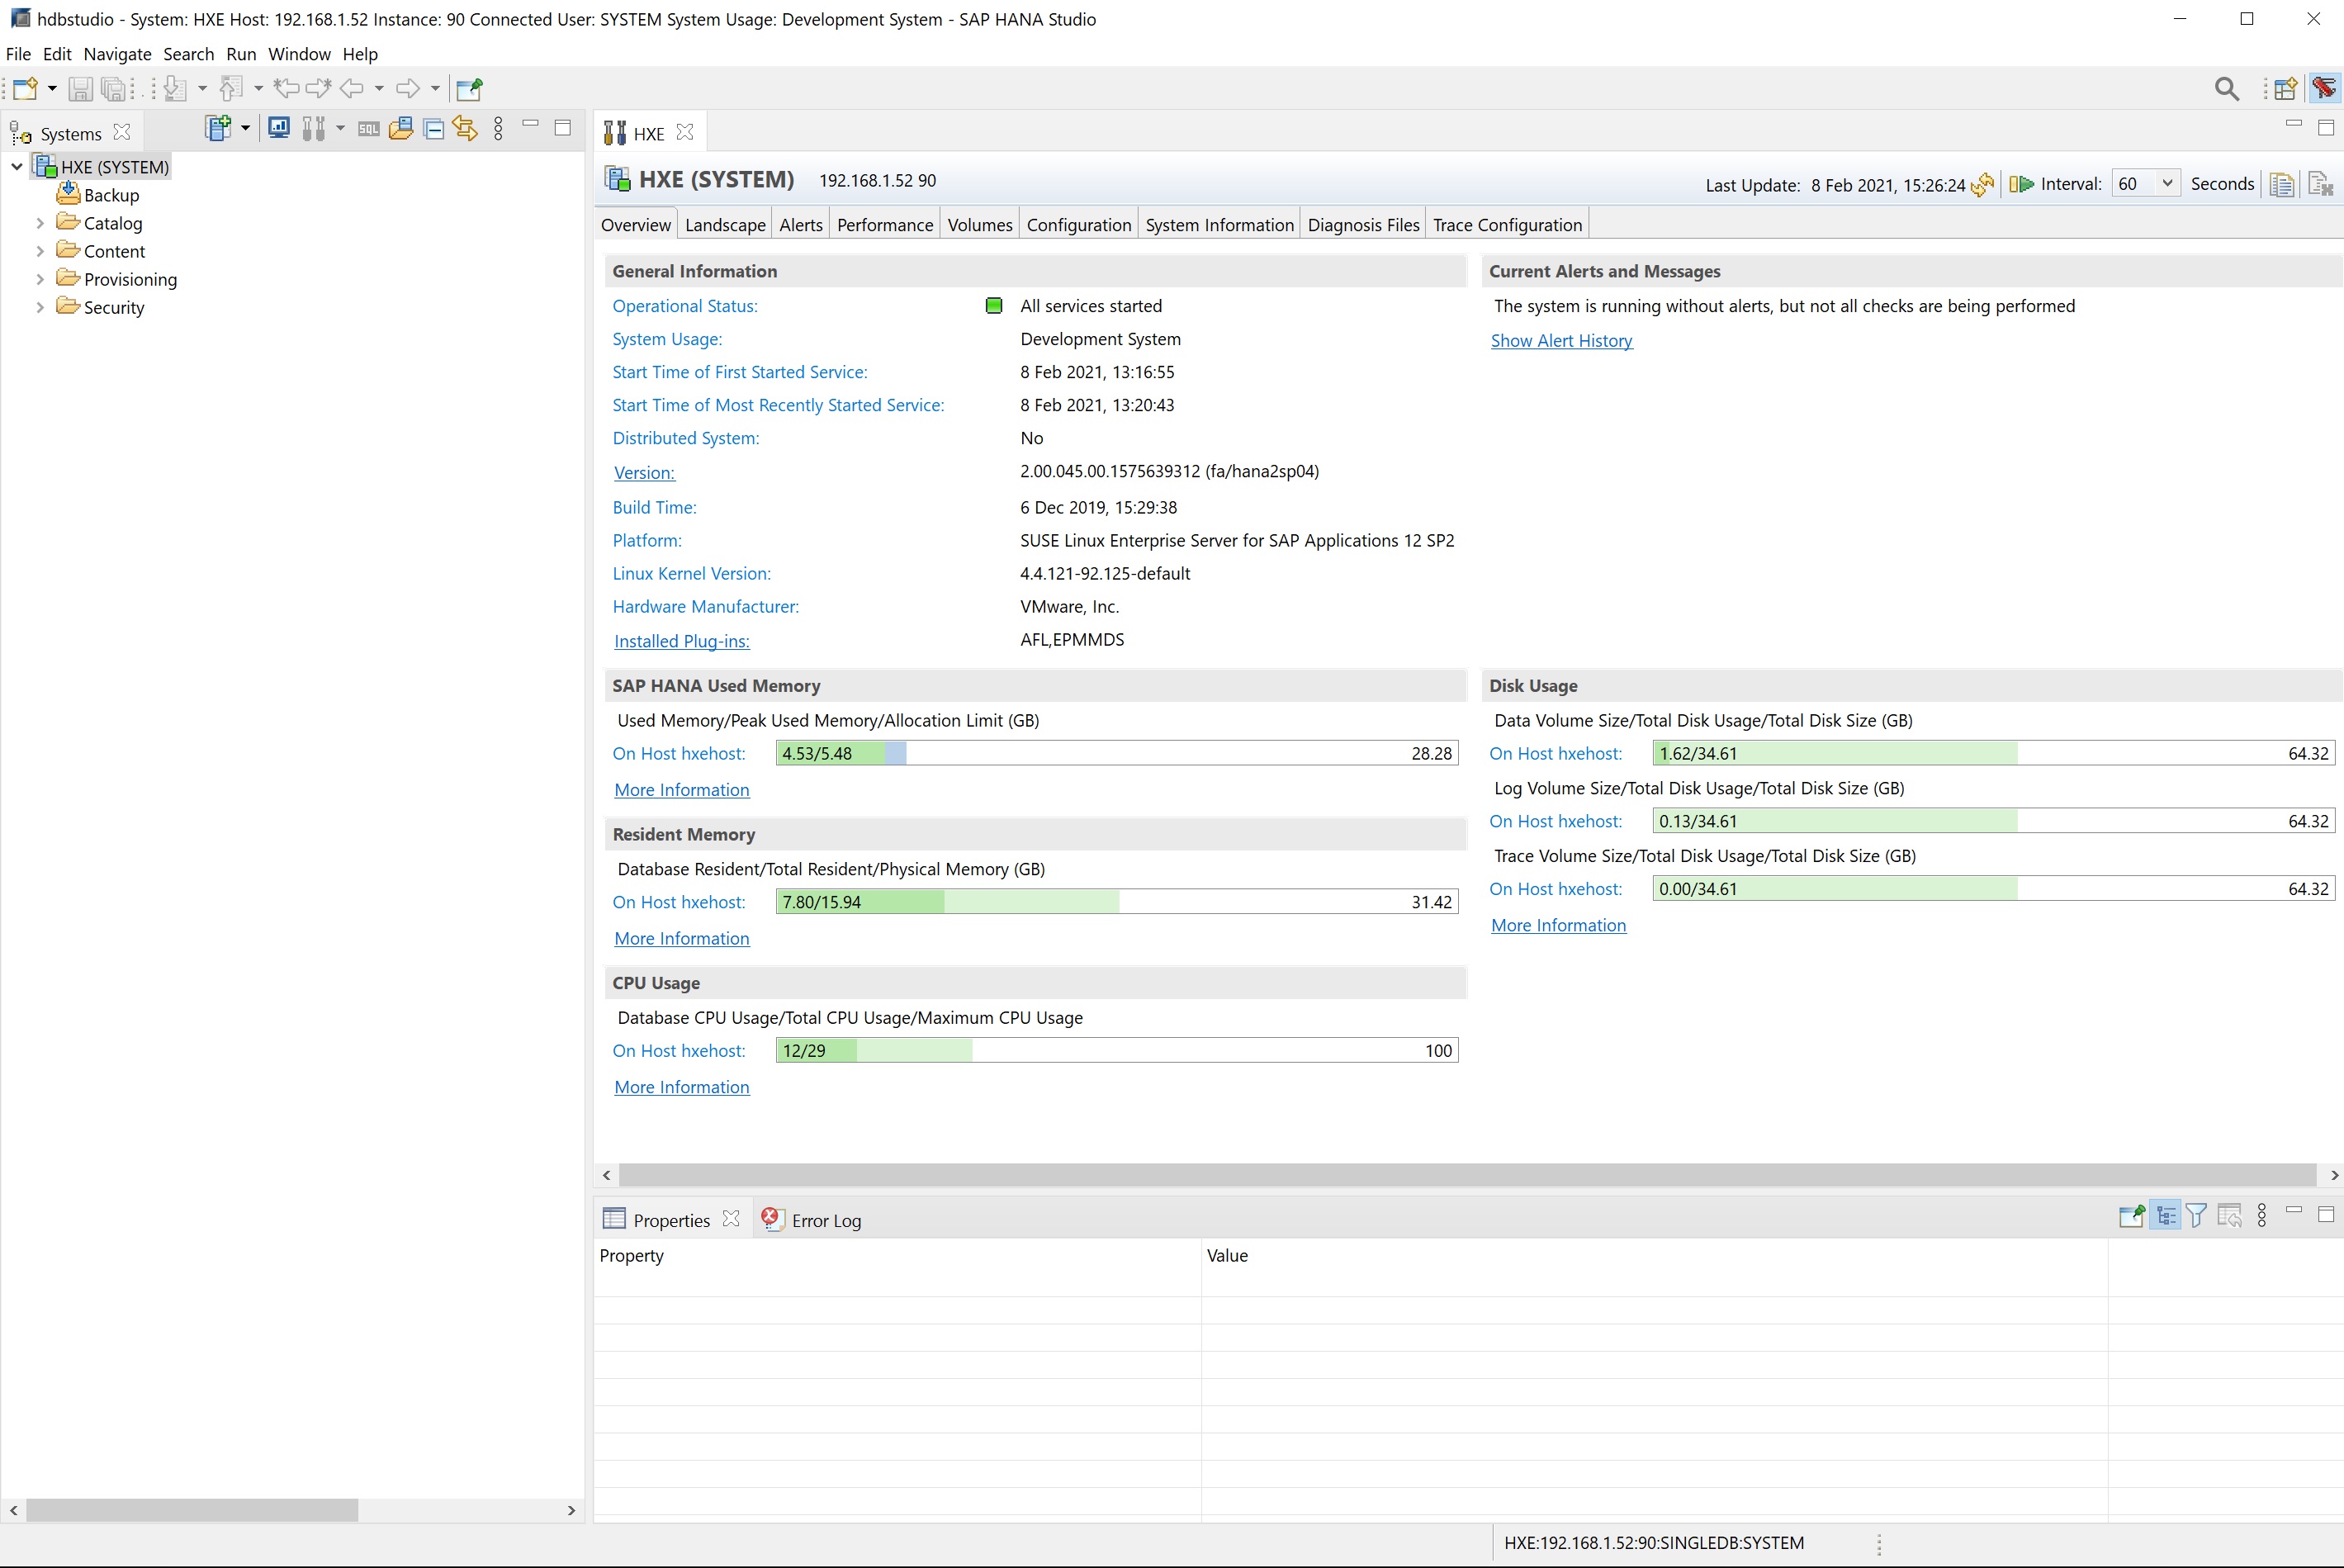
Task: Collapse the HXE (SYSTEM) tree node
Action: (x=17, y=167)
